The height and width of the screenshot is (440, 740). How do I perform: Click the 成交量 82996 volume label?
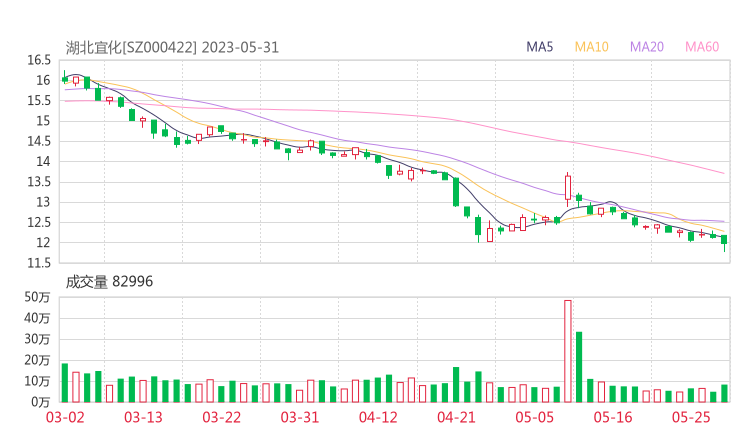pyautogui.click(x=109, y=282)
